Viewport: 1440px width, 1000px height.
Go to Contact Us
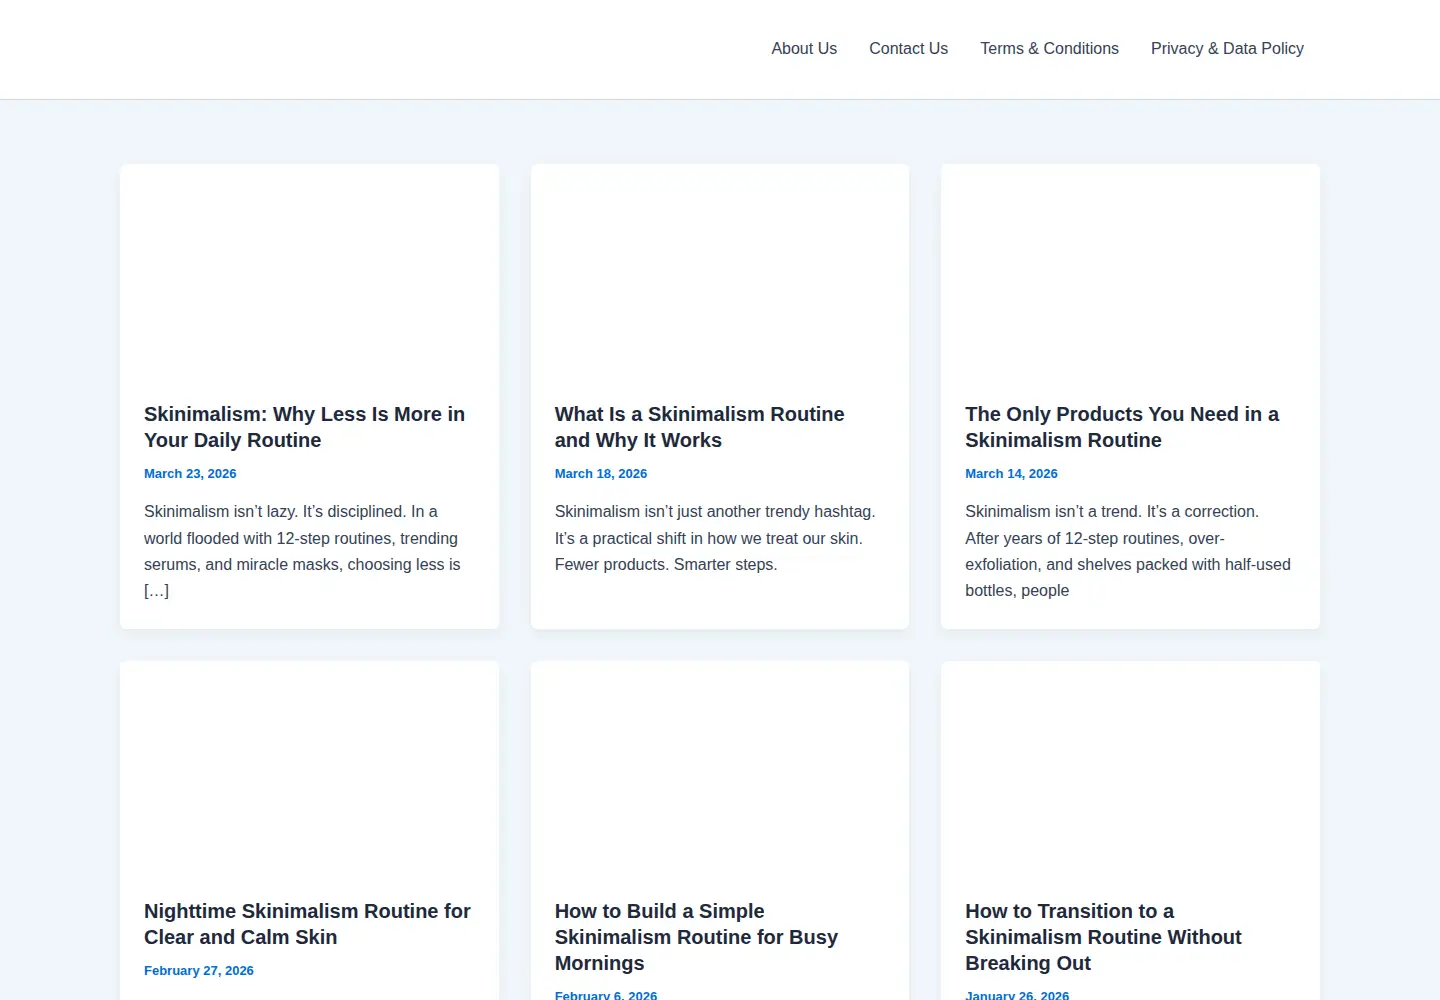coord(908,48)
